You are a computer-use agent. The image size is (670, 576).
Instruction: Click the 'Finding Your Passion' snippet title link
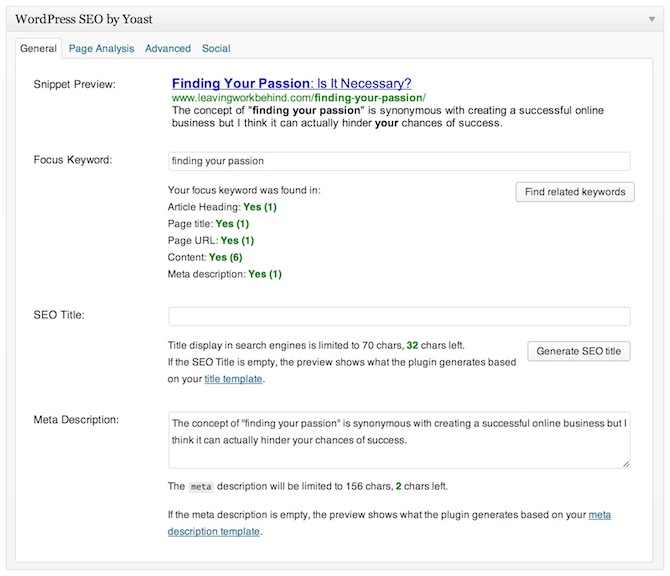click(x=291, y=83)
